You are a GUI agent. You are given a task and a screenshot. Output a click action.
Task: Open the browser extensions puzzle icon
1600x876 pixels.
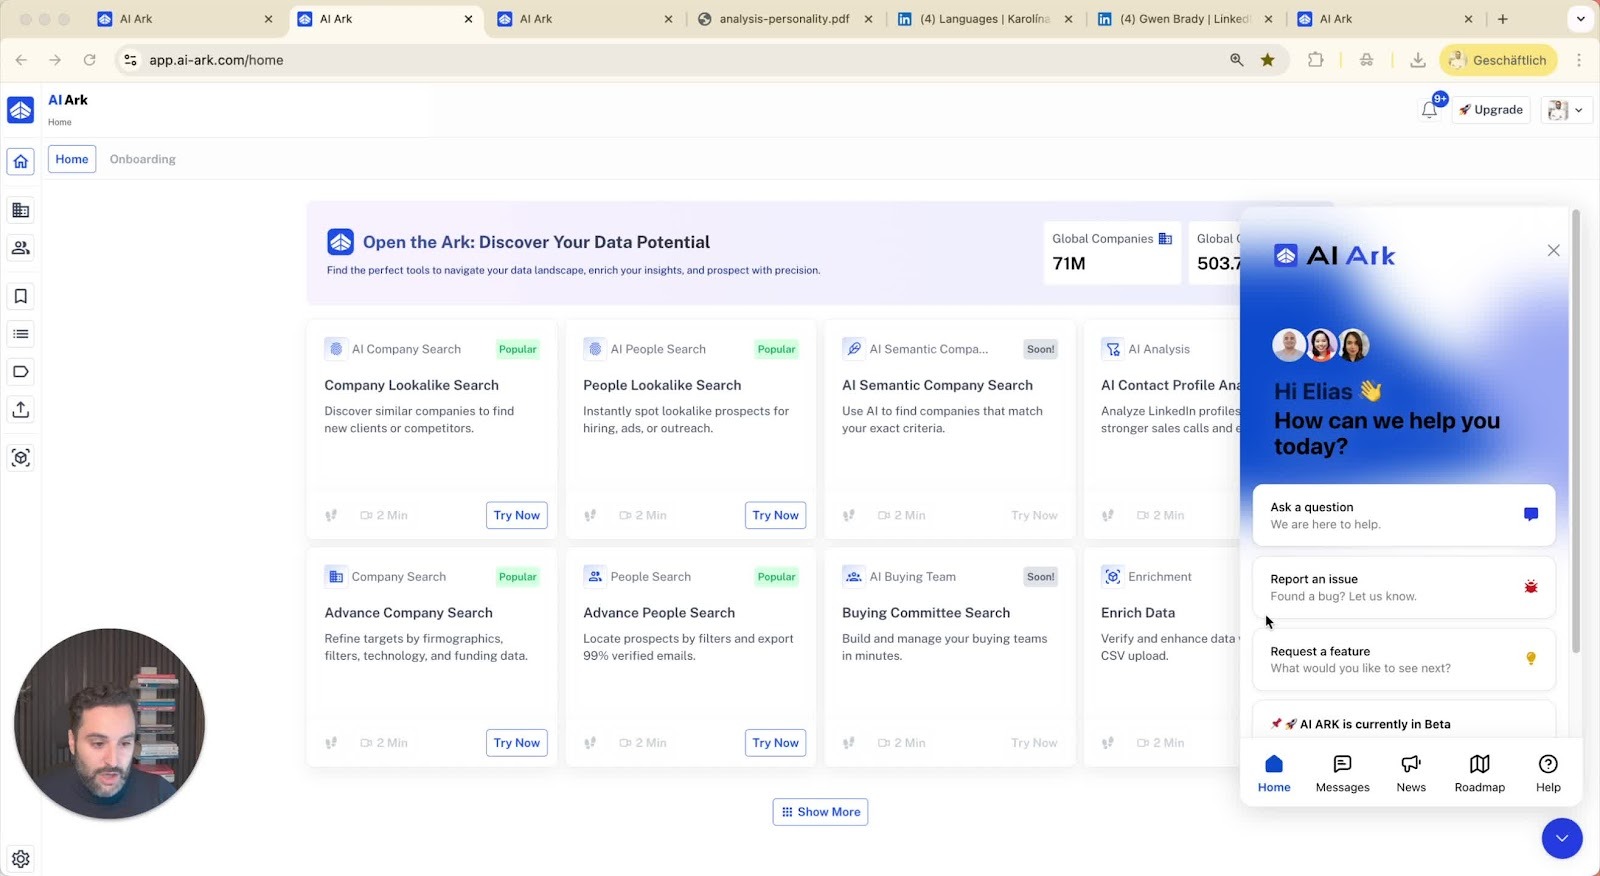click(1316, 60)
